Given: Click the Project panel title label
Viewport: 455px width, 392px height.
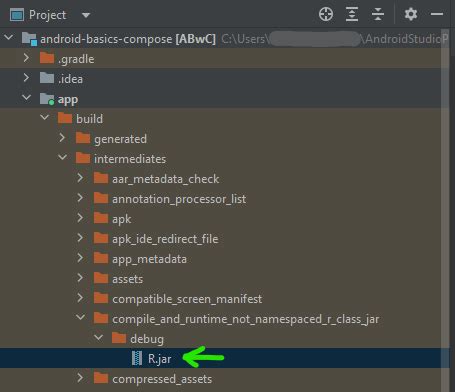Looking at the screenshot, I should click(x=48, y=15).
